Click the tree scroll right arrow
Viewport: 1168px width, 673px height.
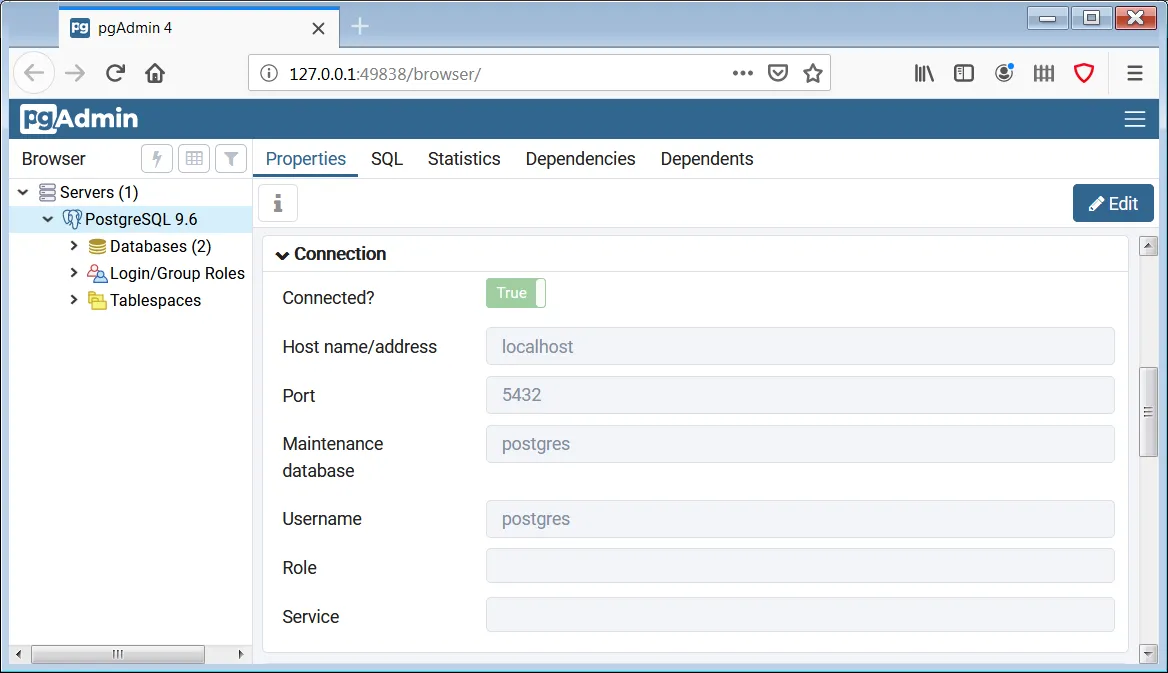pos(240,654)
